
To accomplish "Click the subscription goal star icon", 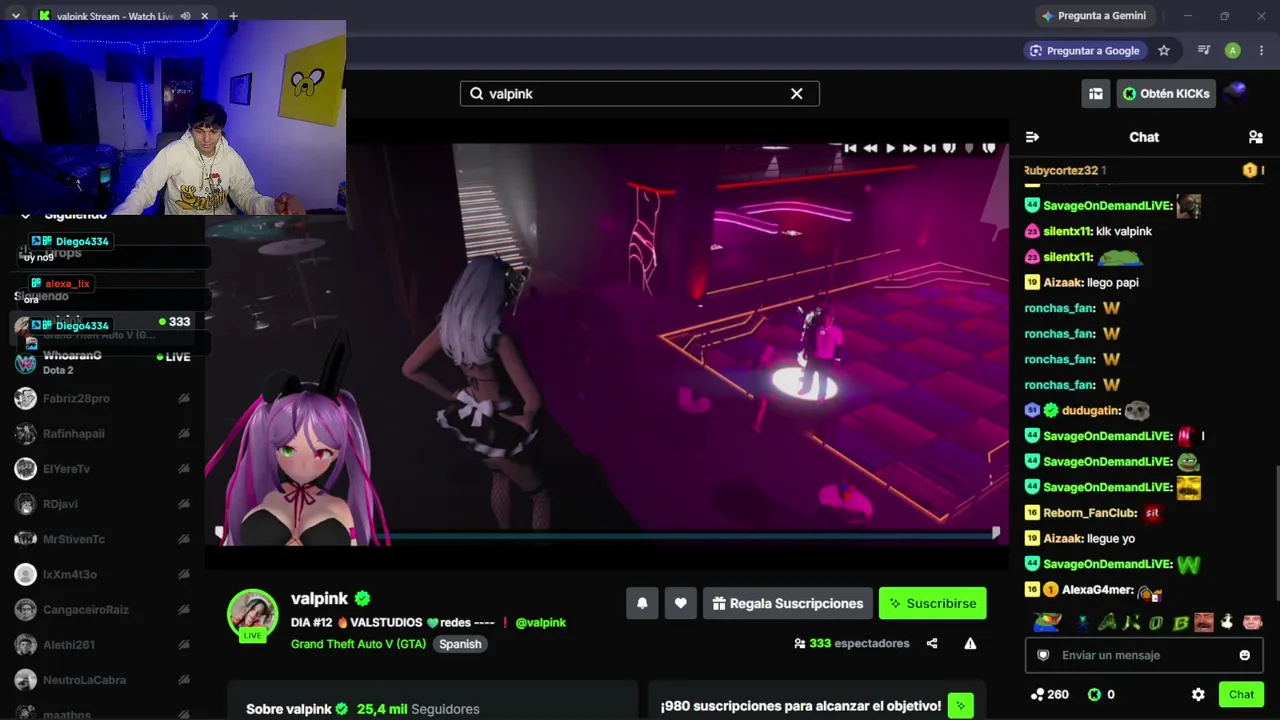I will coord(960,706).
